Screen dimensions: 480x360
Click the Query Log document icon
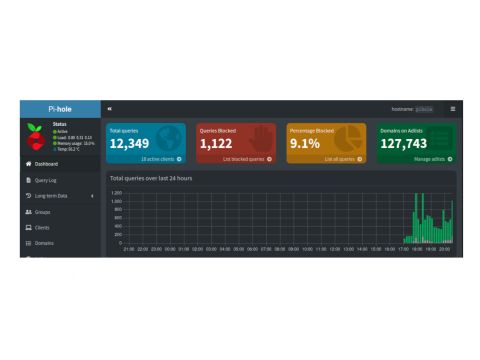(28, 180)
